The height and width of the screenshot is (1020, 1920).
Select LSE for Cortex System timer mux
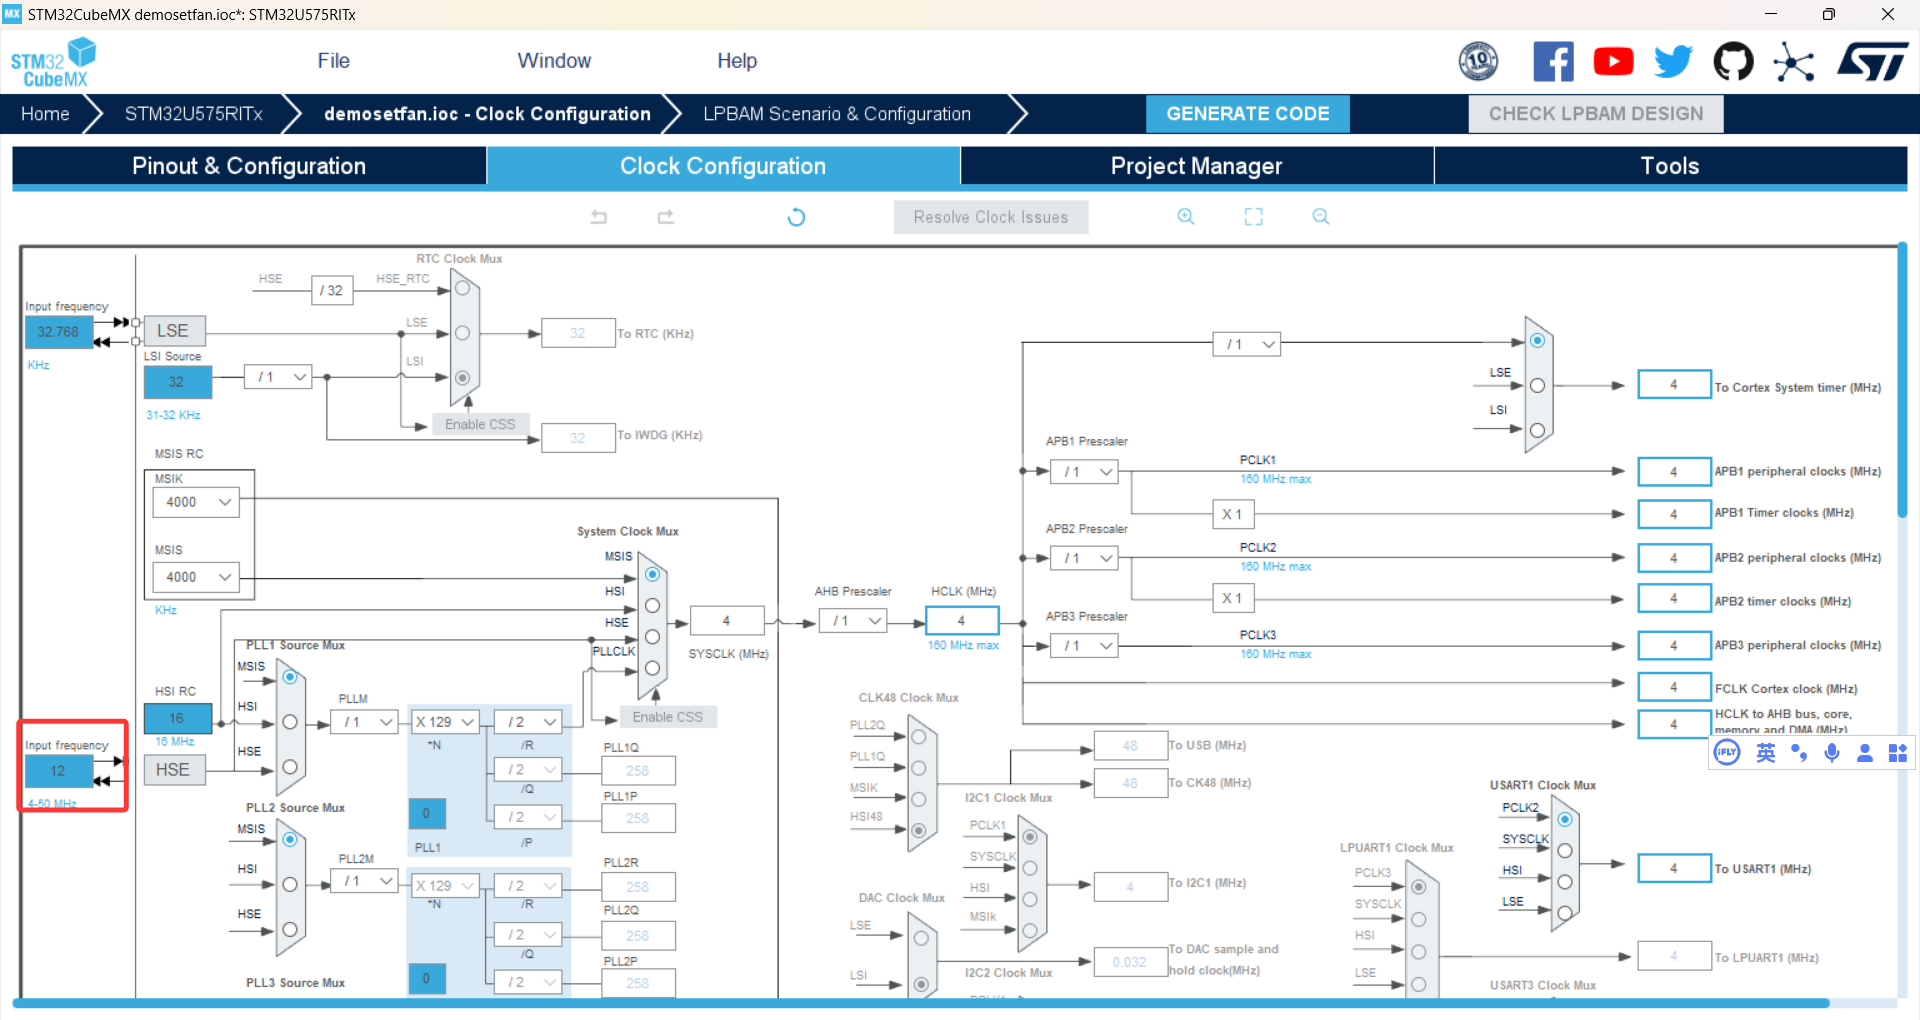(x=1537, y=385)
